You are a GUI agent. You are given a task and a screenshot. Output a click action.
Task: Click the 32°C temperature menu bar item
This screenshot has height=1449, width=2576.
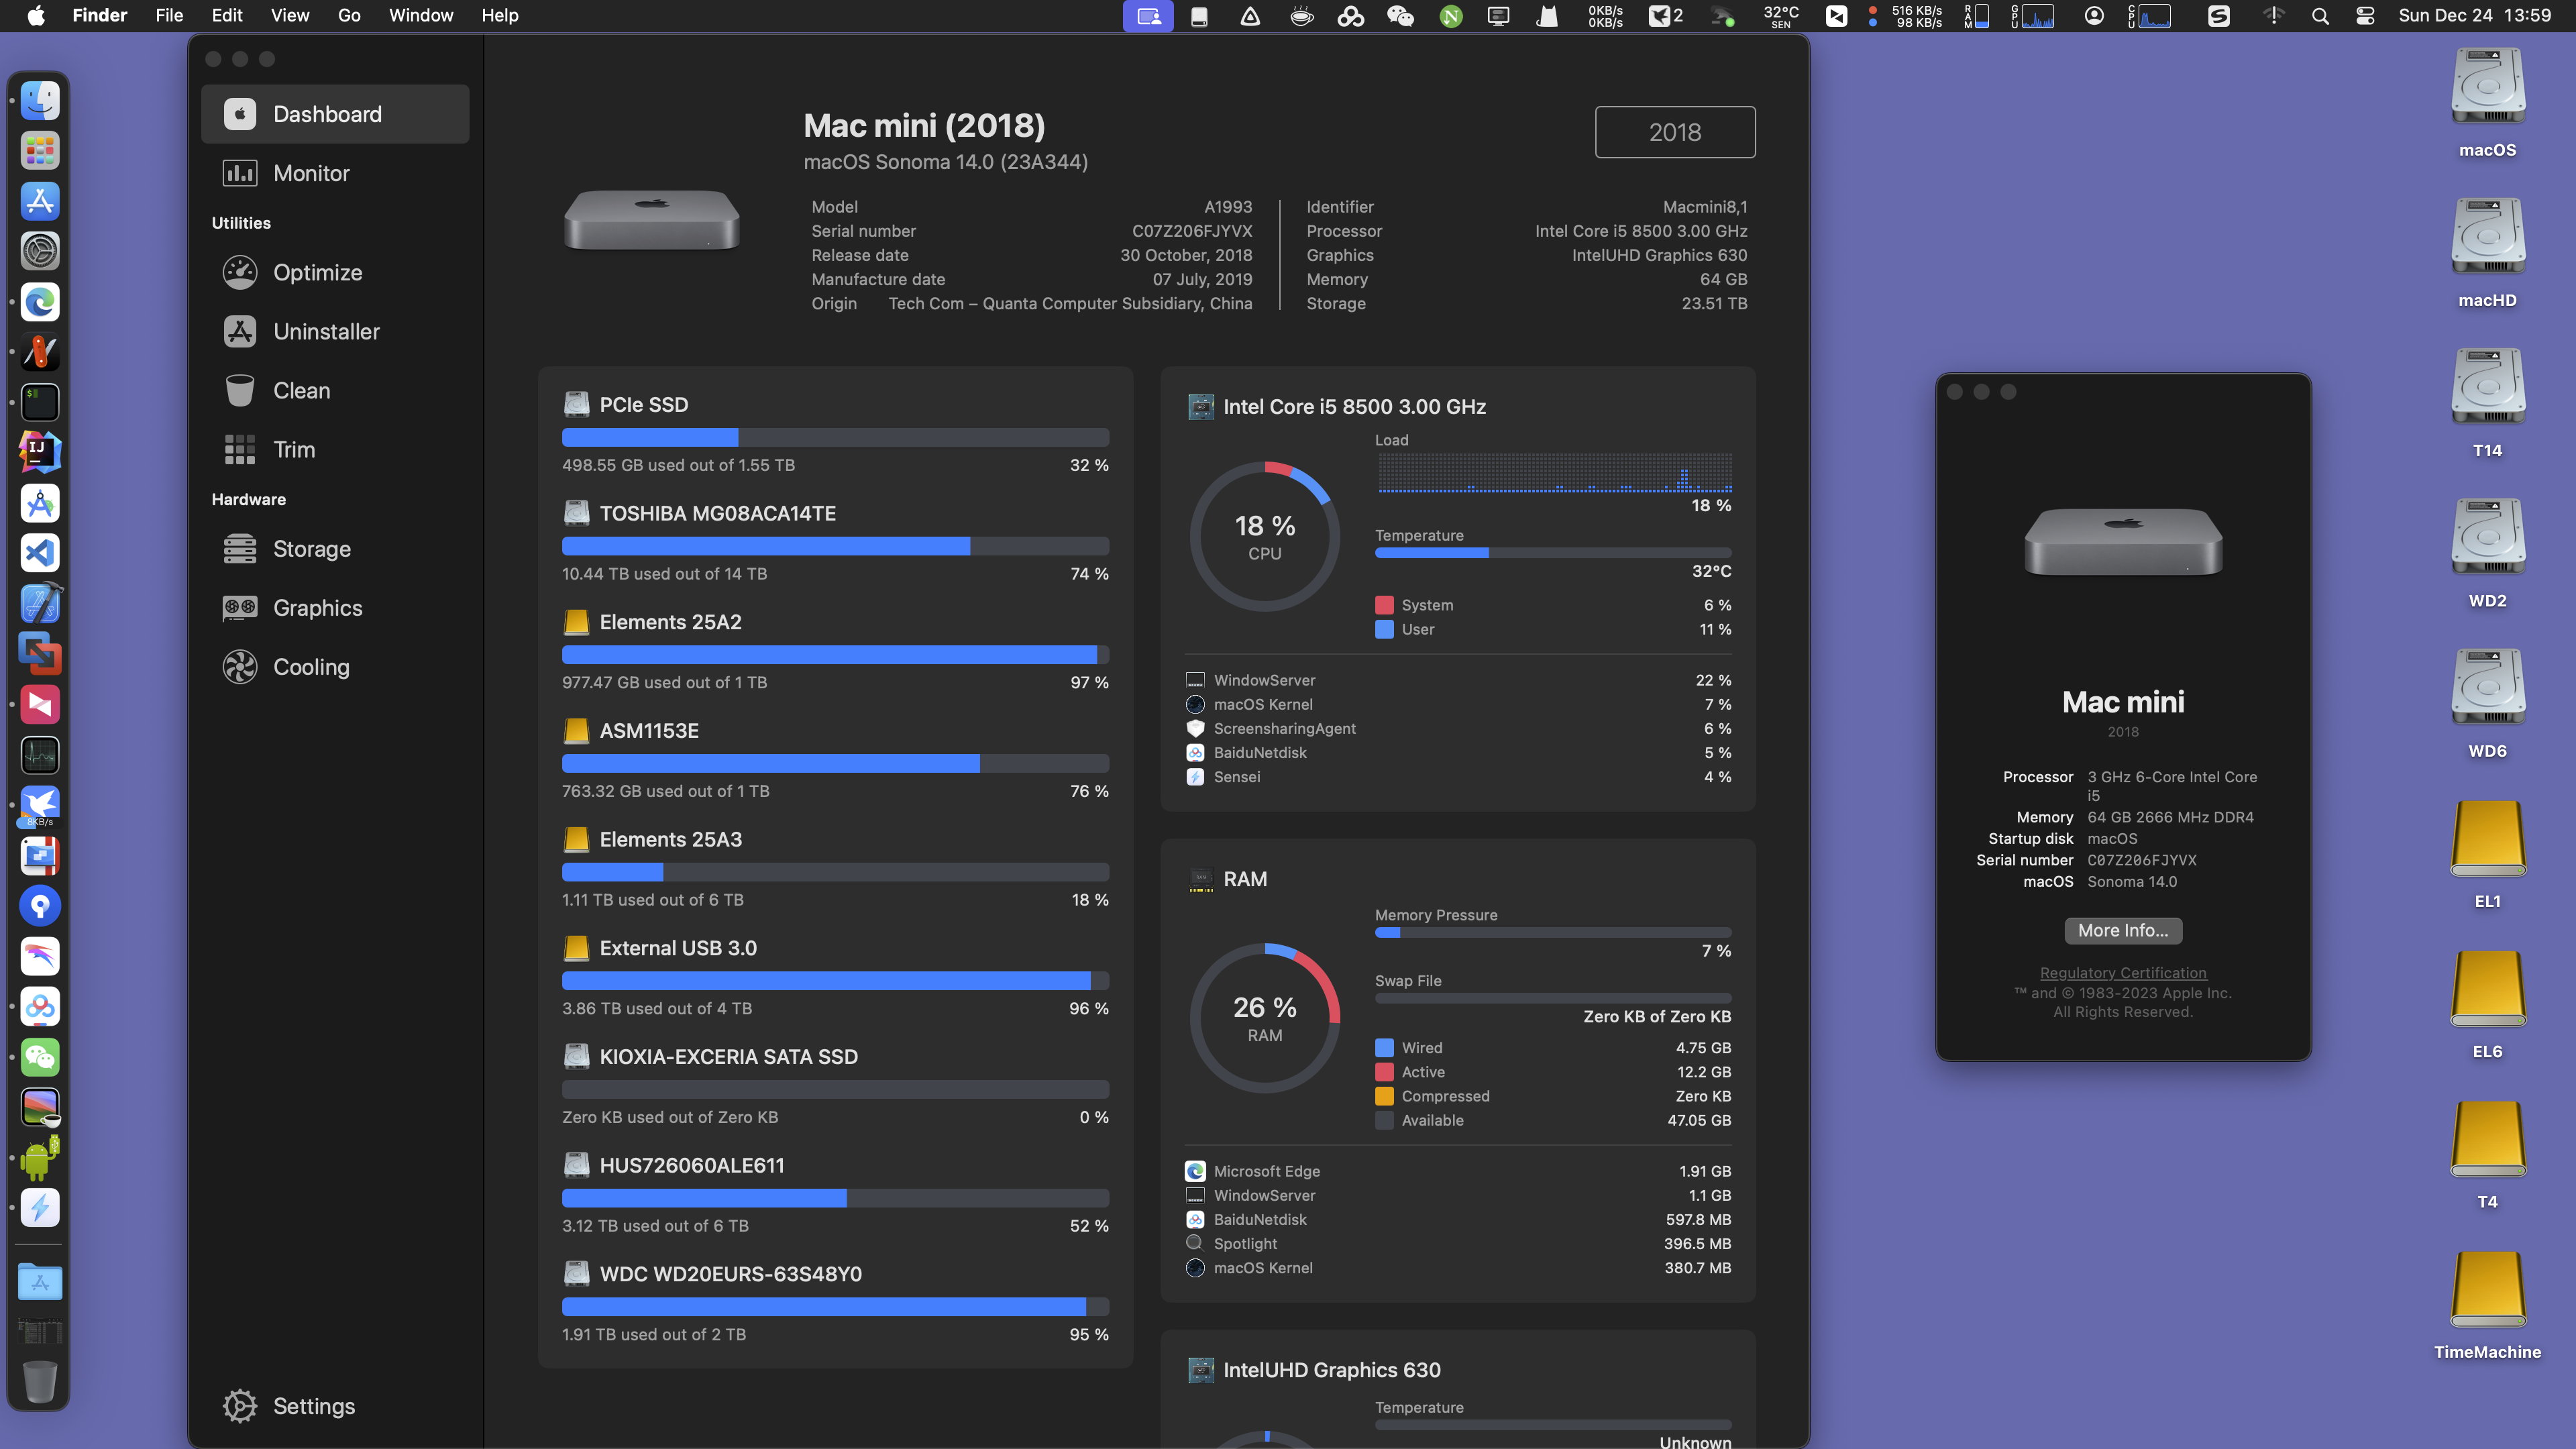(1781, 16)
